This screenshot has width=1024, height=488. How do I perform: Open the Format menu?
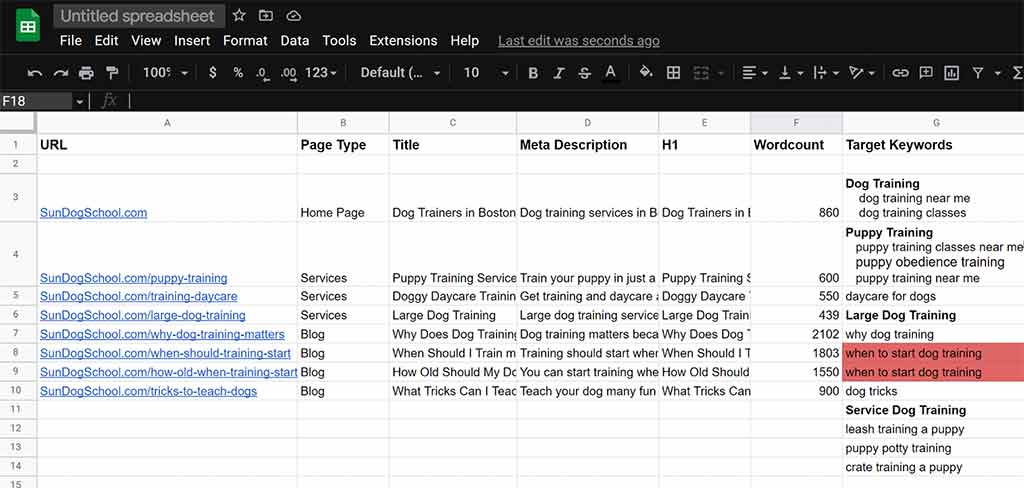pos(245,41)
